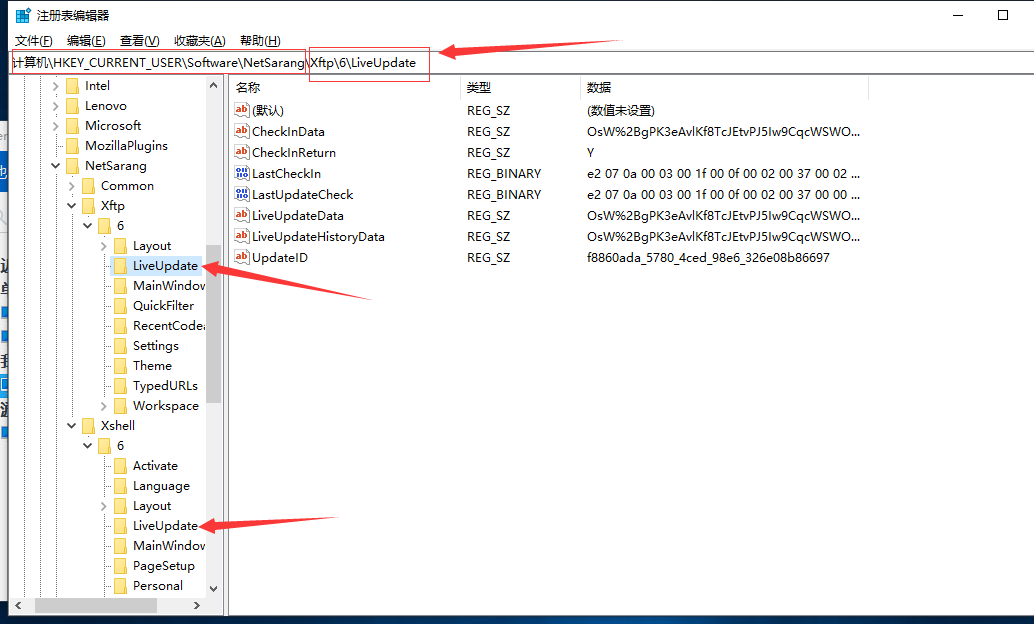Click REG_BINARY type of LastCheckIn row
Image resolution: width=1034 pixels, height=624 pixels.
(504, 173)
